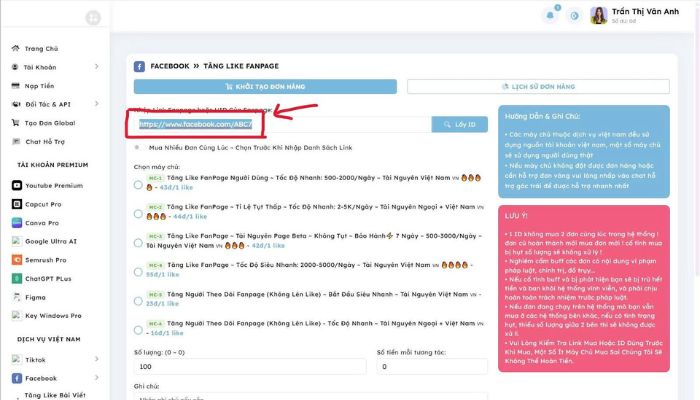Toggle the sidebar collapse button
700x400 pixels.
point(93,18)
